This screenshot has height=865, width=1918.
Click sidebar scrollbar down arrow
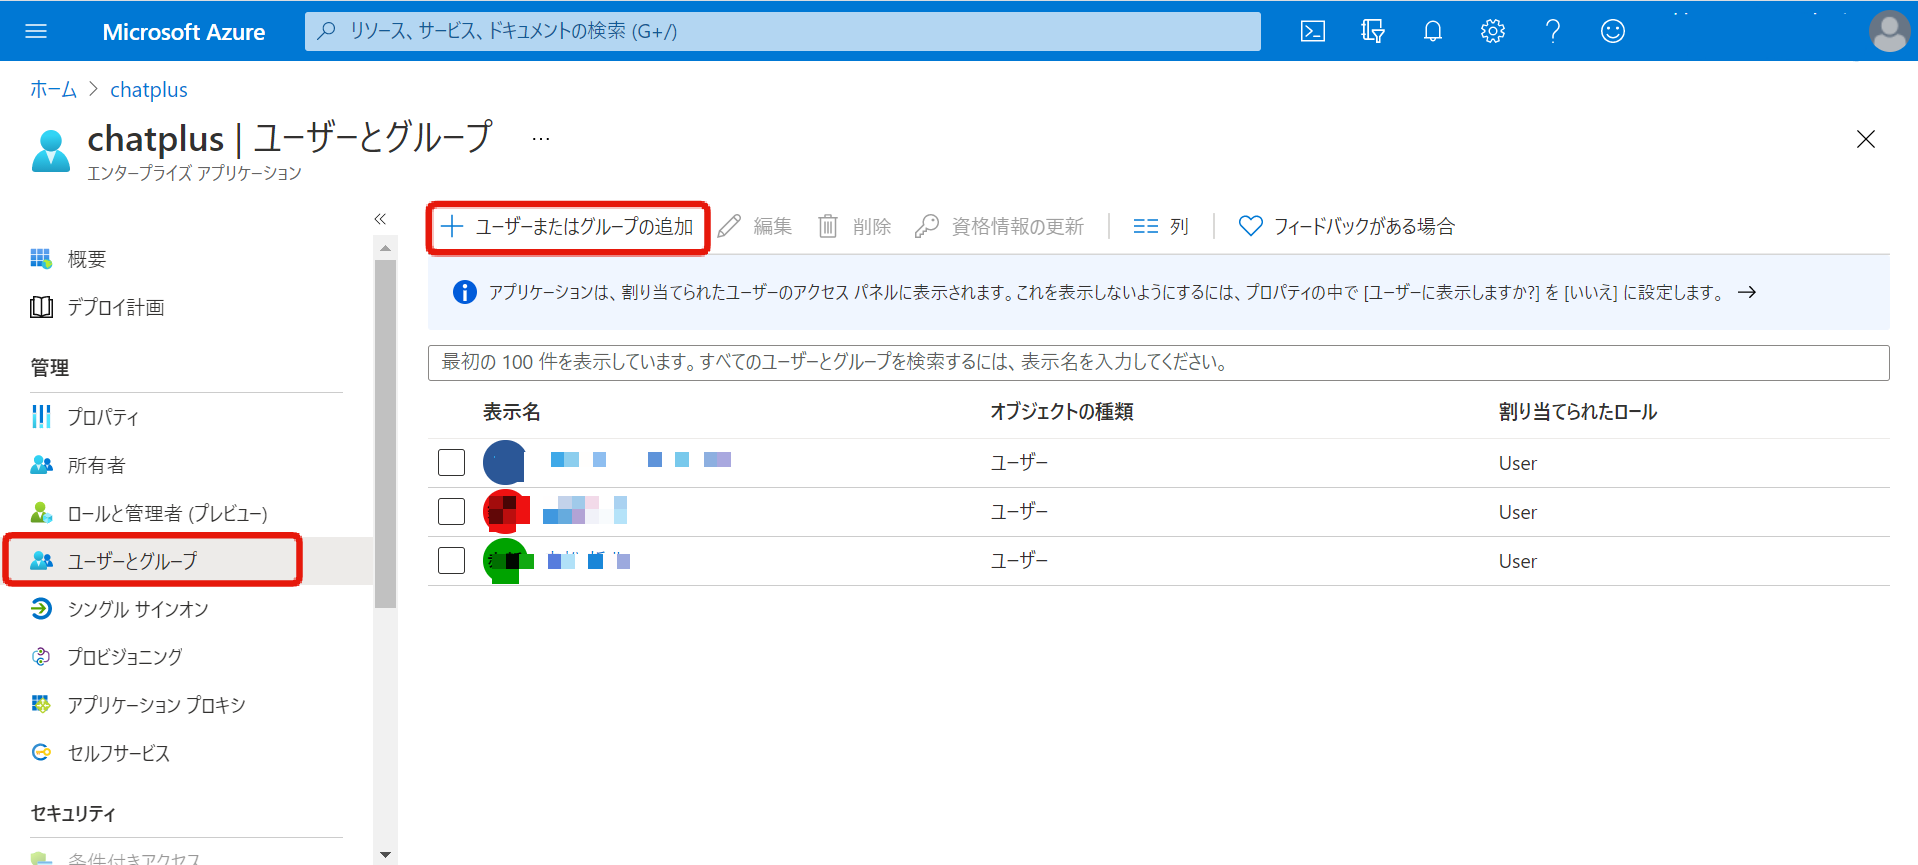point(385,855)
